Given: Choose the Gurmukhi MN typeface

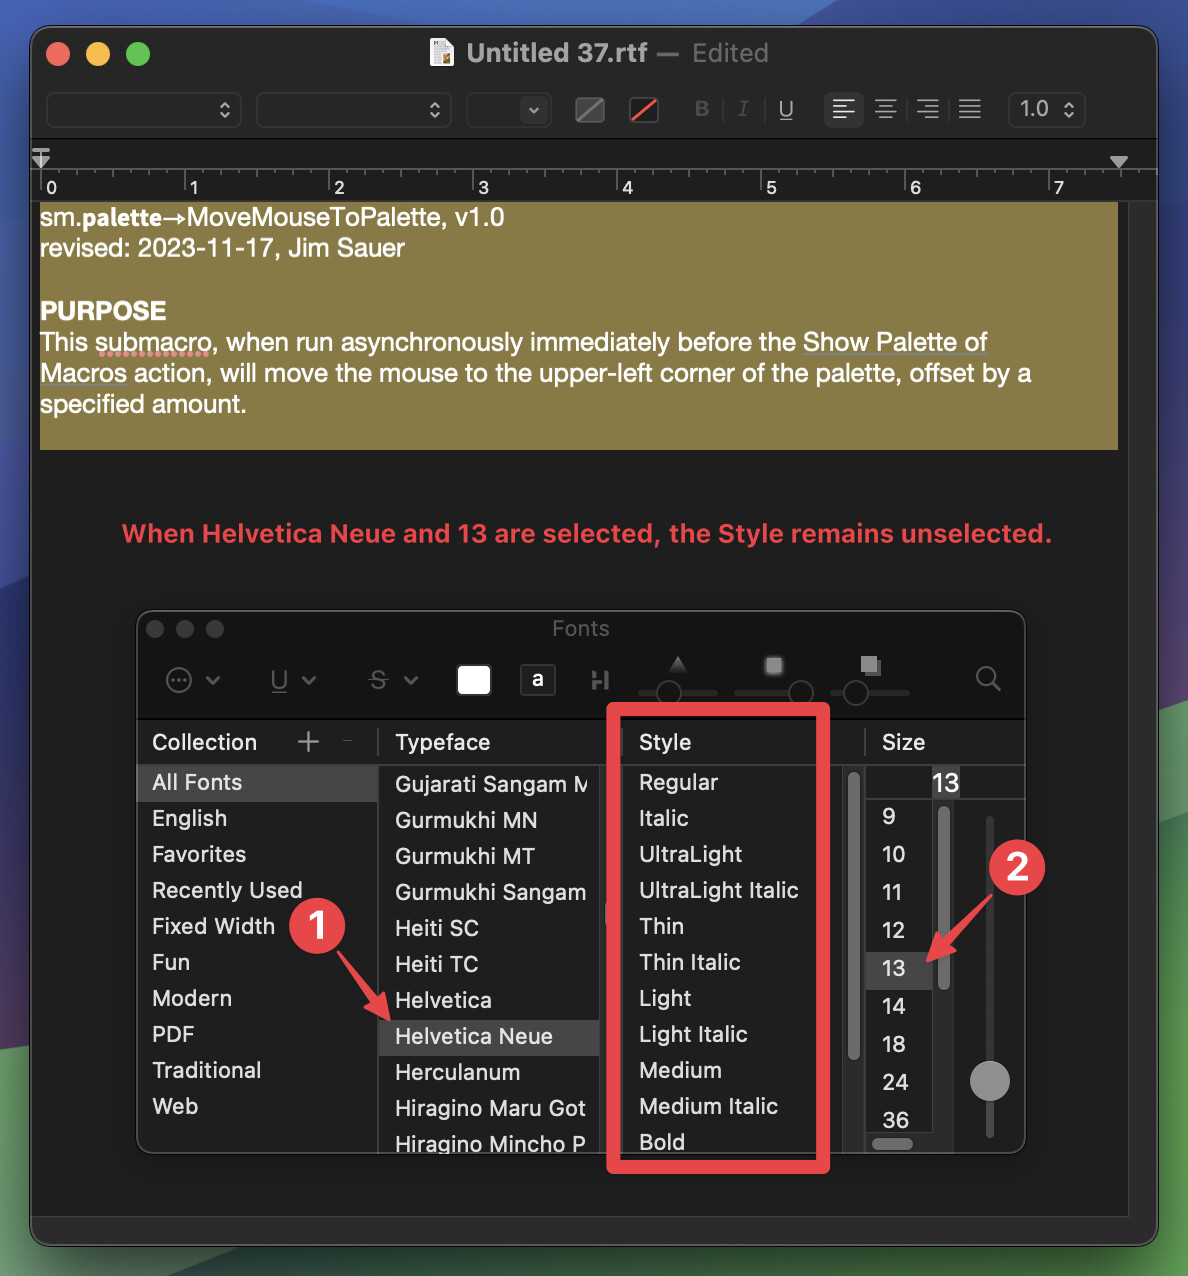Looking at the screenshot, I should (489, 821).
